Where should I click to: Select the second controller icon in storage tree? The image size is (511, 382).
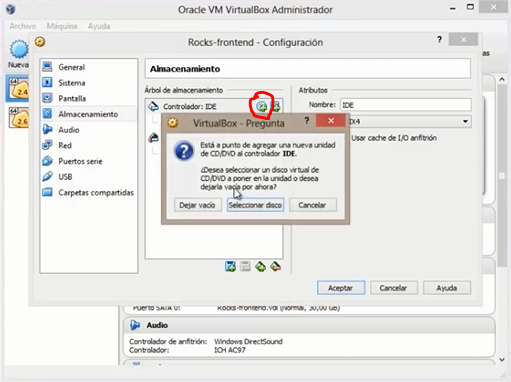(x=153, y=137)
